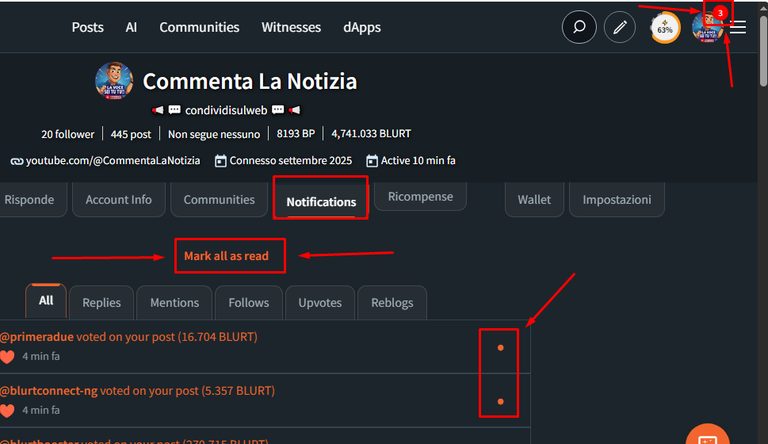The width and height of the screenshot is (768, 444).
Task: Filter notifications by Replies
Action: click(101, 303)
